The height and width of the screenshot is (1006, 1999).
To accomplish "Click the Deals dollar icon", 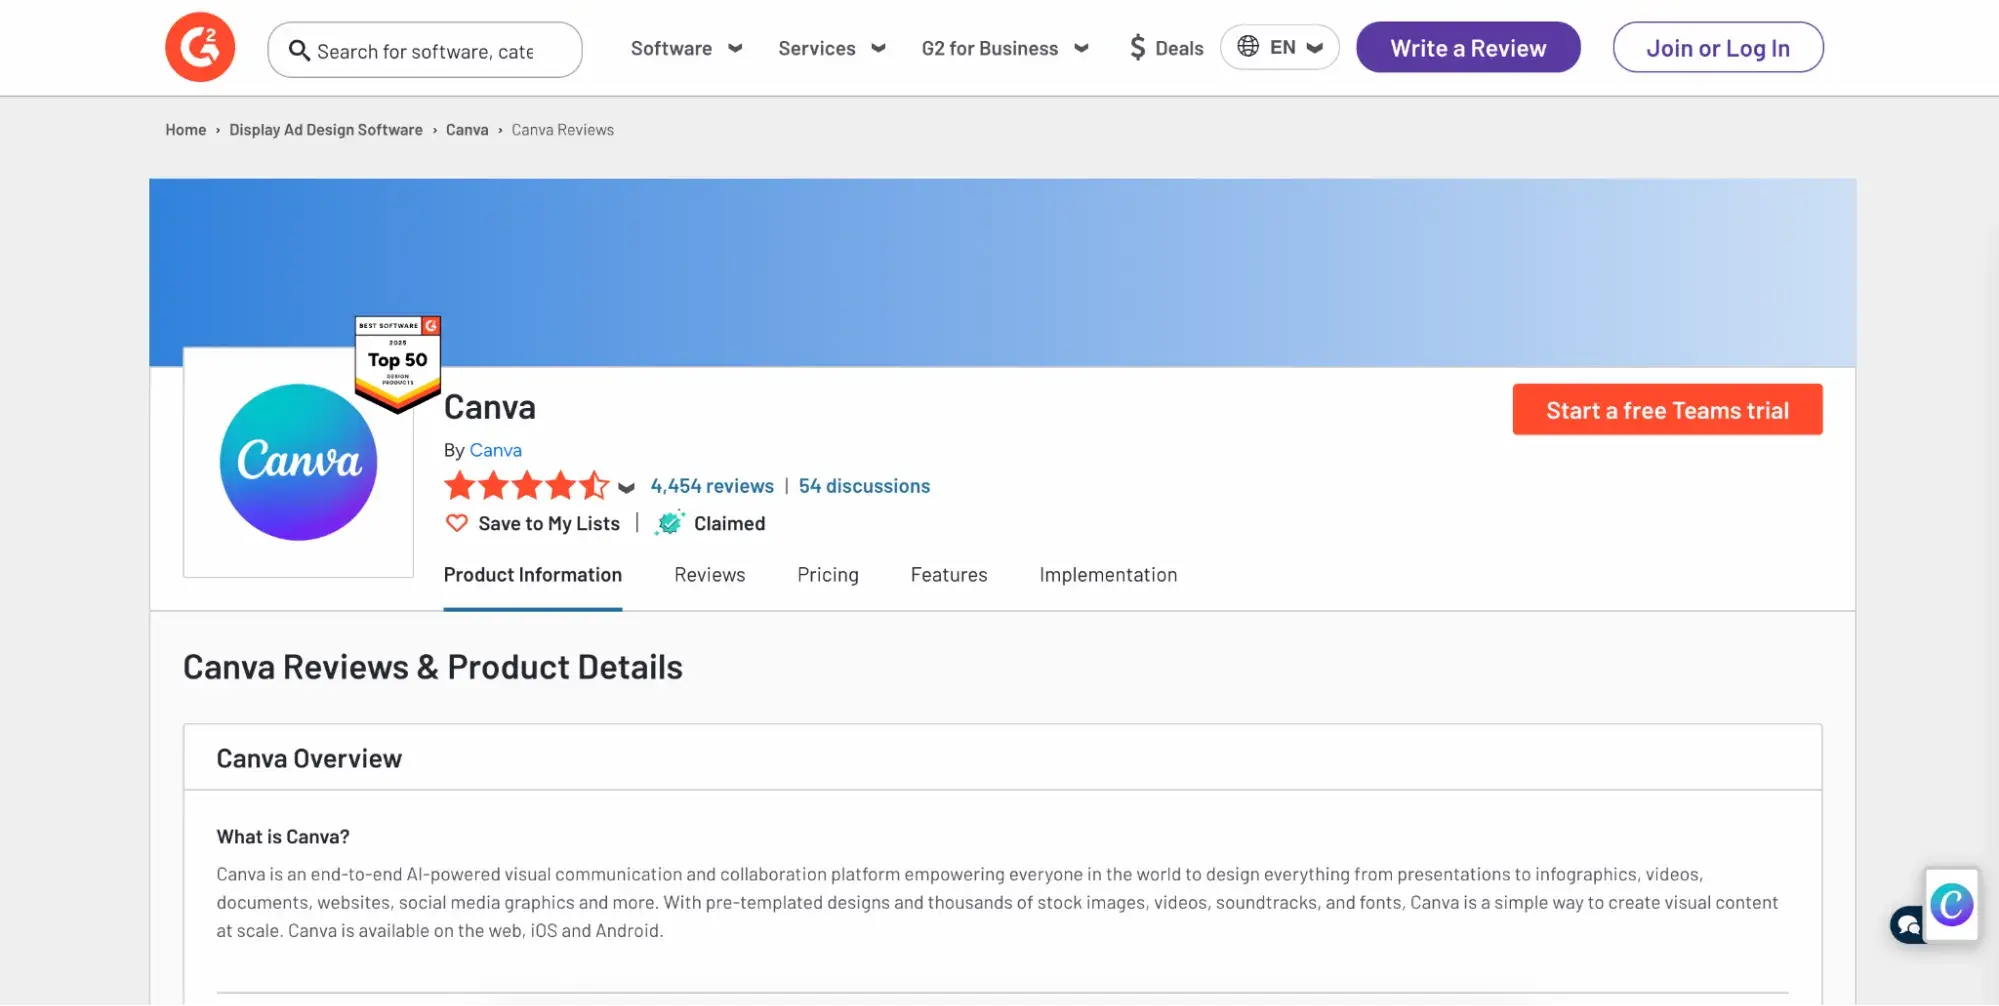I will pos(1137,48).
